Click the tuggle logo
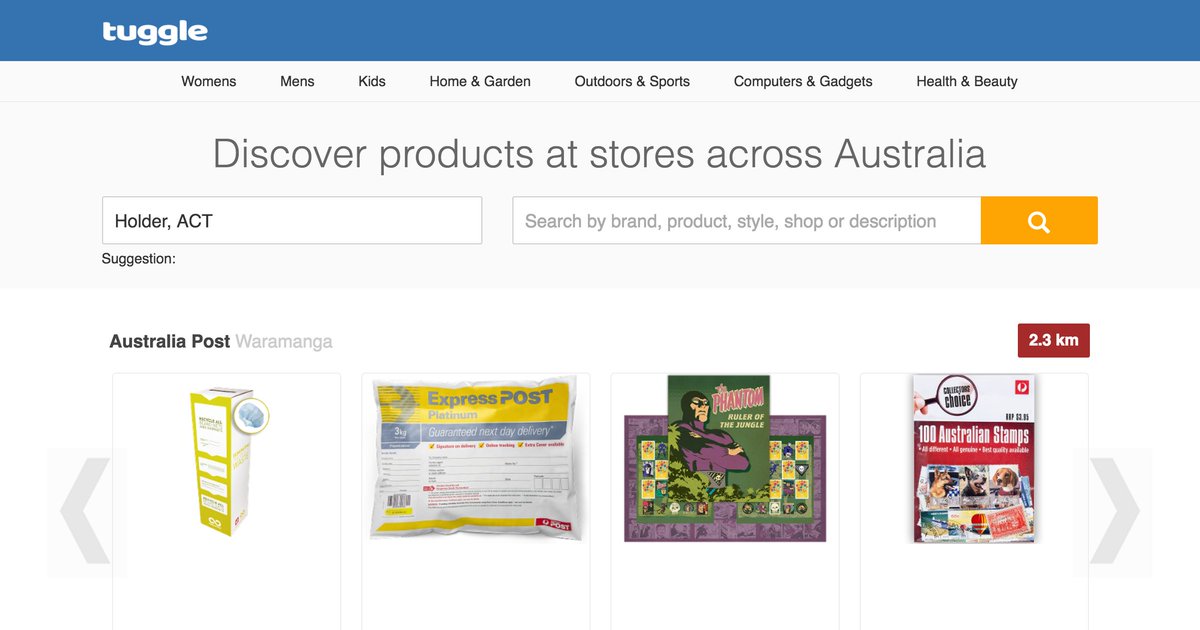Viewport: 1200px width, 630px height. [x=155, y=32]
